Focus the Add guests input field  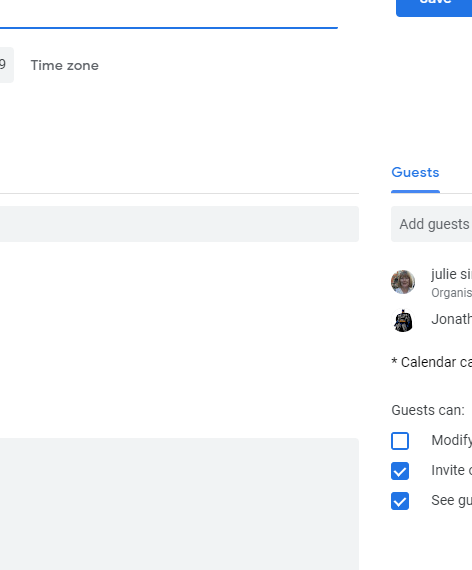pos(432,224)
